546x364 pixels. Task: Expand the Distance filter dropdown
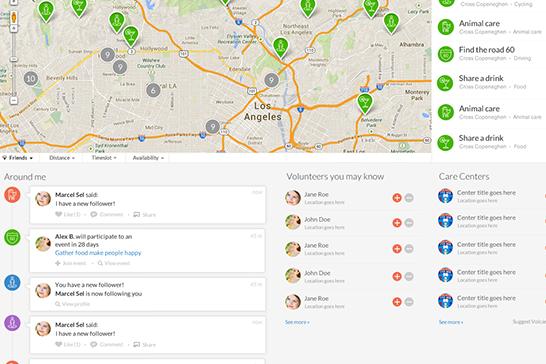62,158
